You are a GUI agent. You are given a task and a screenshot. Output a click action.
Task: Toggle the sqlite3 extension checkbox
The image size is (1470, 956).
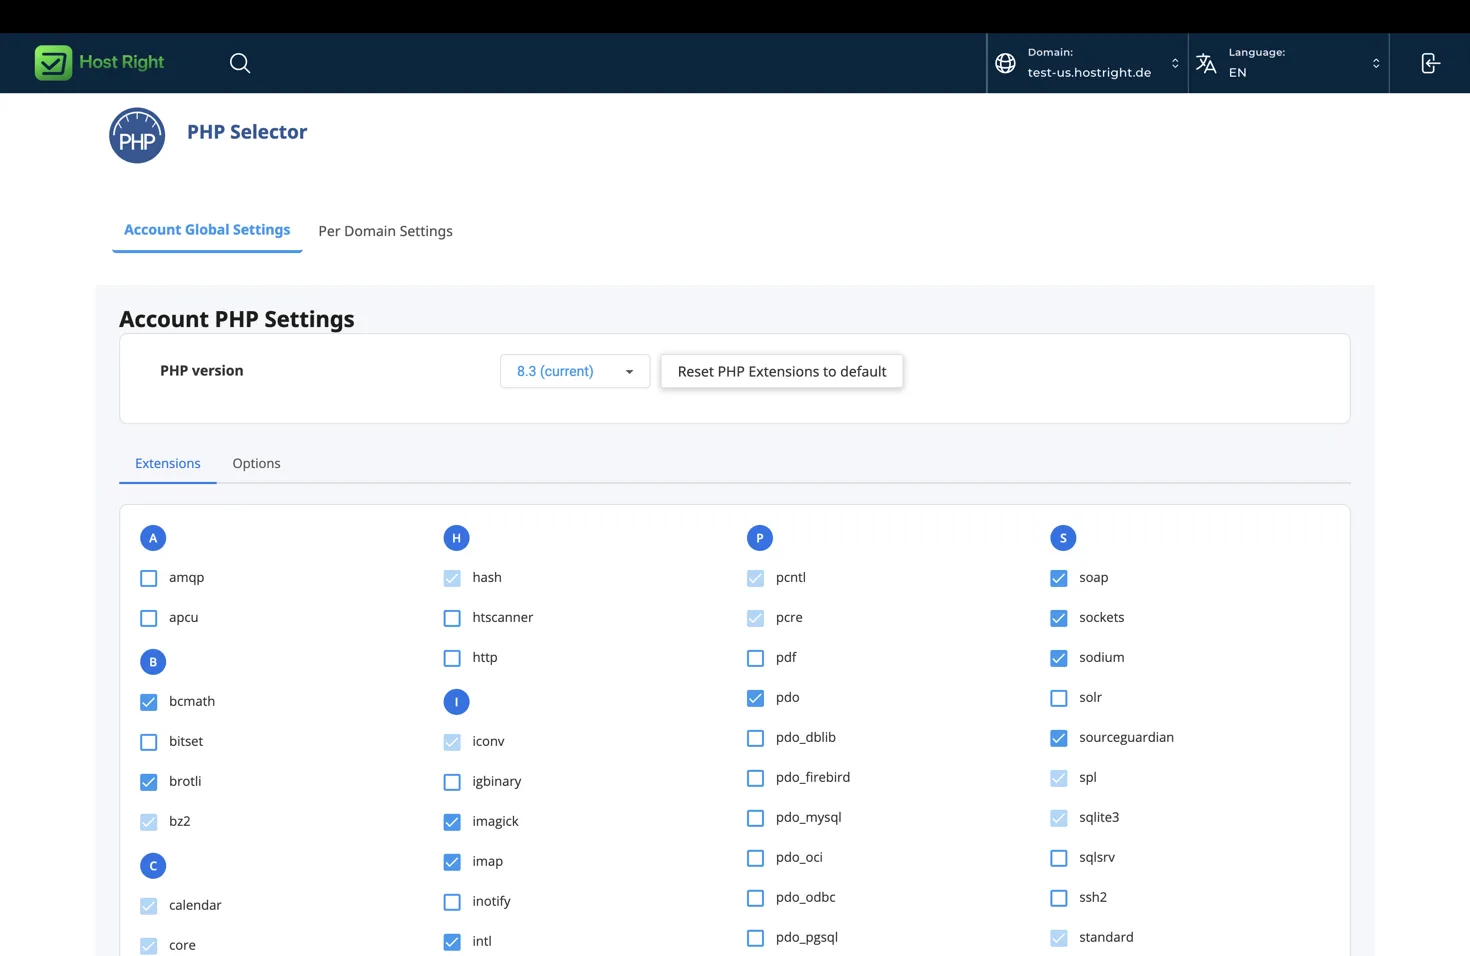(x=1059, y=818)
